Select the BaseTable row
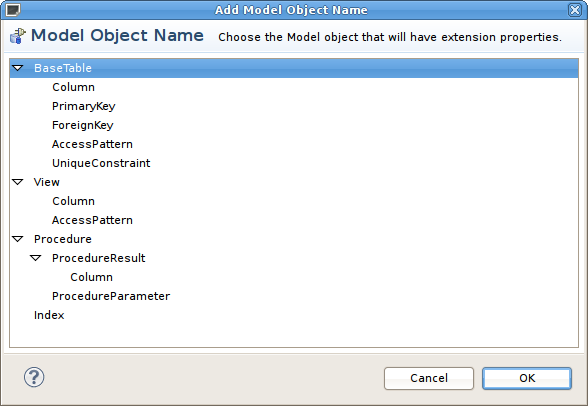588x406 pixels. pos(294,68)
